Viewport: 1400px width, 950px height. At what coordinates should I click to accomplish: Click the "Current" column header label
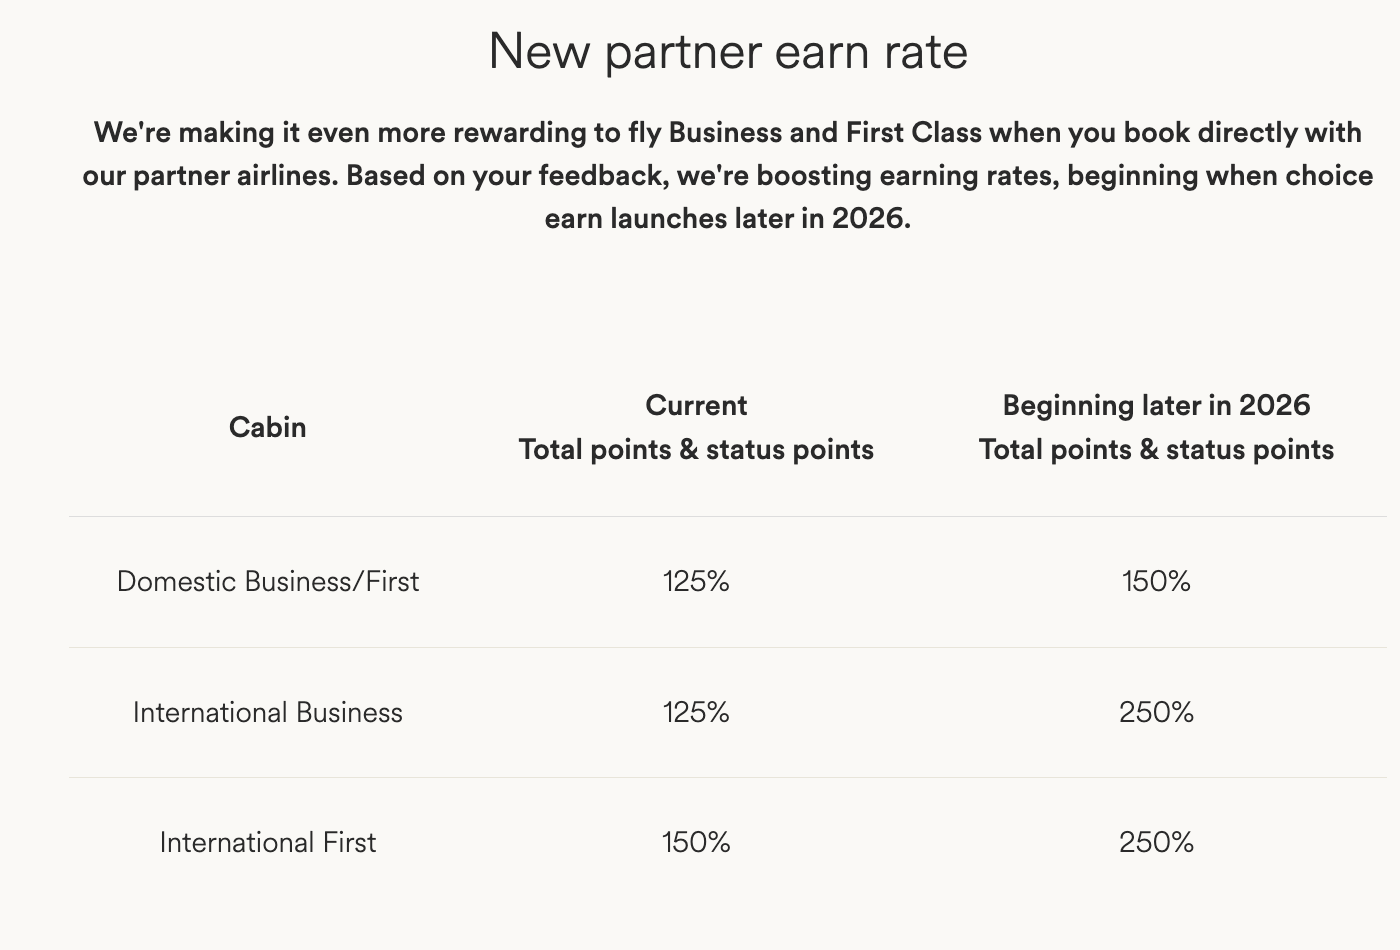pos(696,405)
